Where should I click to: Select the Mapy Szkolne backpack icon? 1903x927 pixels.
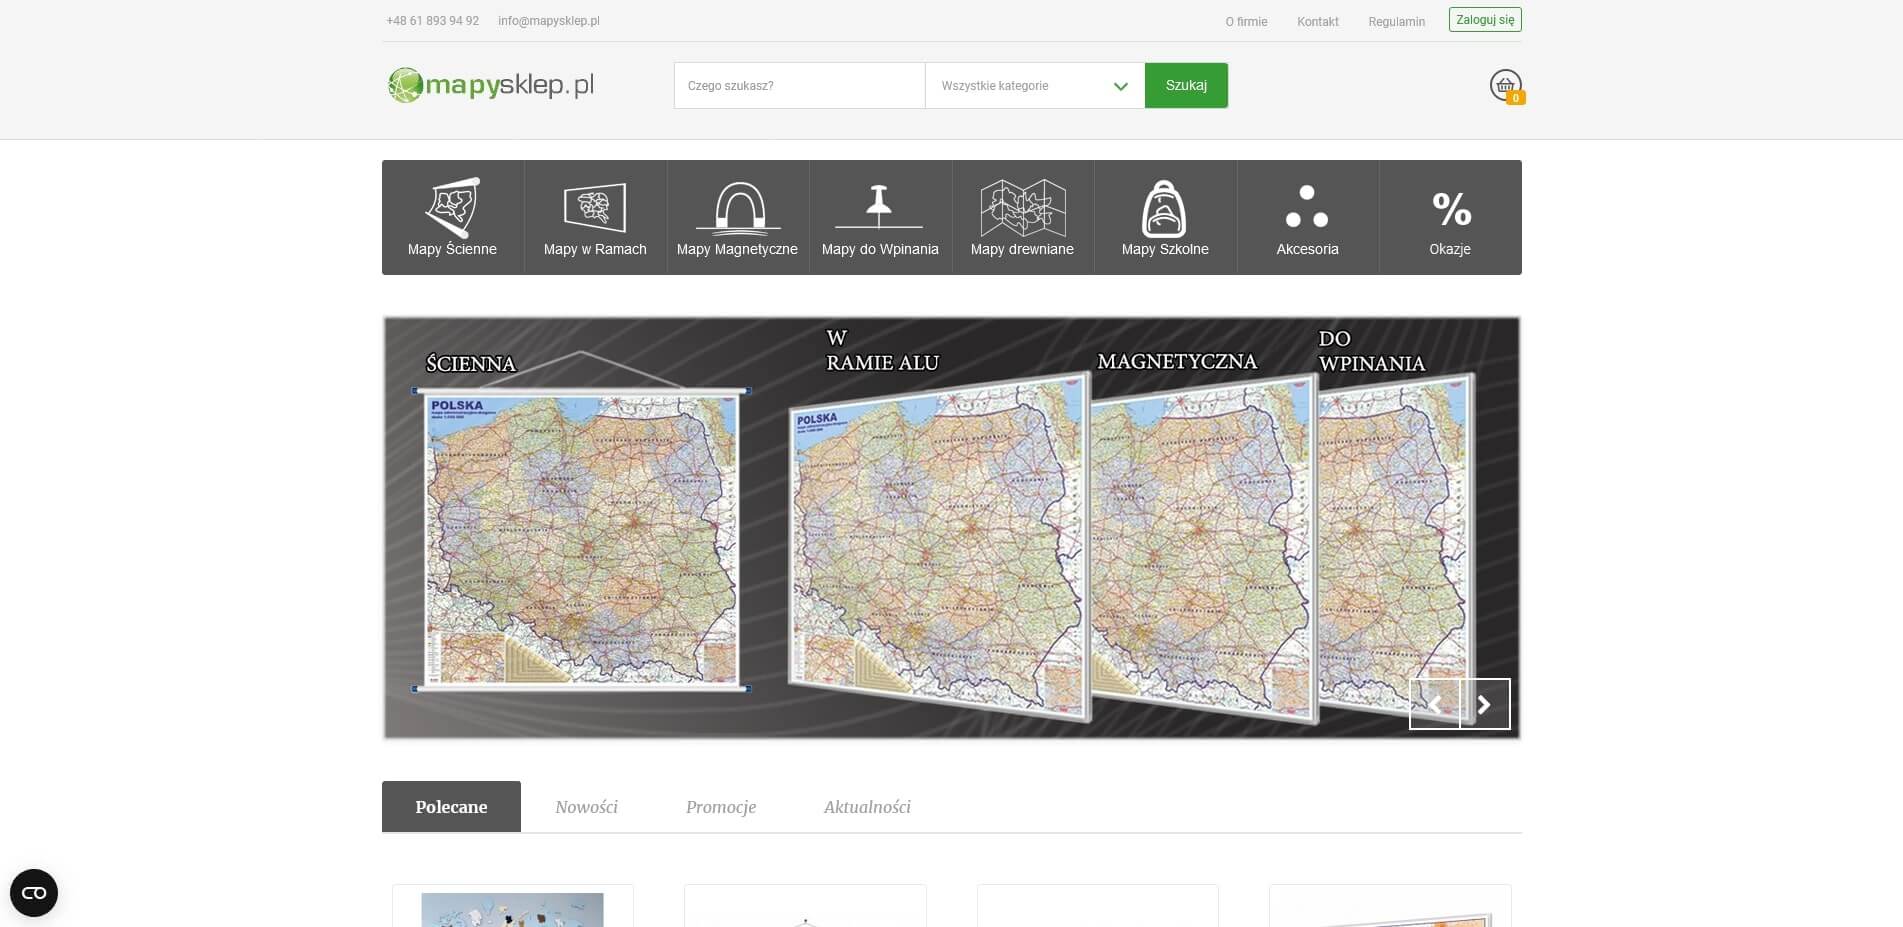1164,207
